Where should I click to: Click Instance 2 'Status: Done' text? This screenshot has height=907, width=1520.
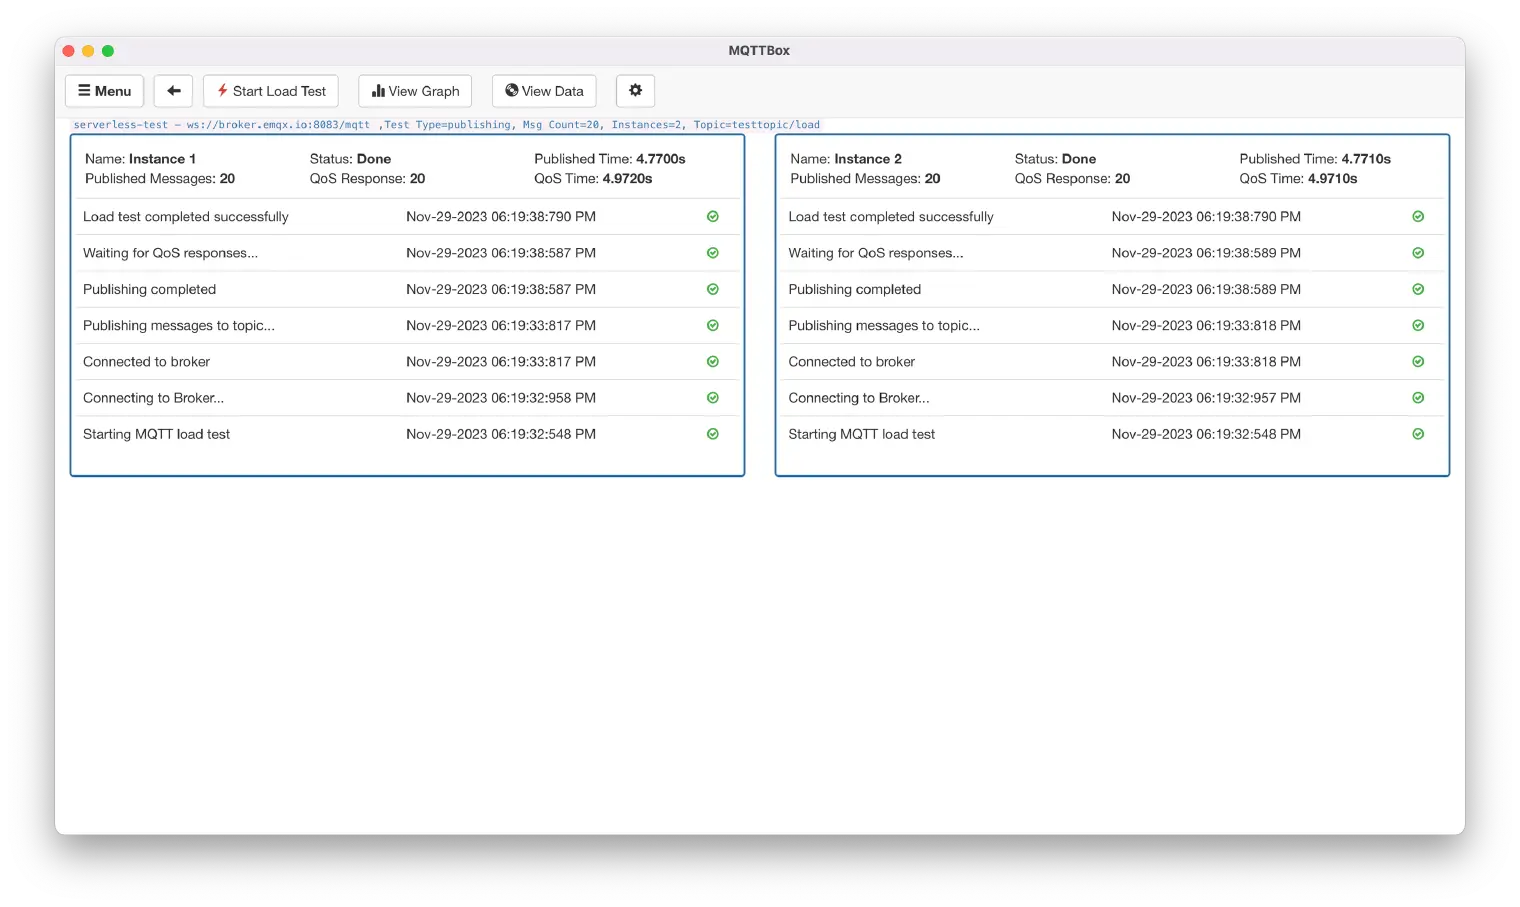click(x=1055, y=159)
